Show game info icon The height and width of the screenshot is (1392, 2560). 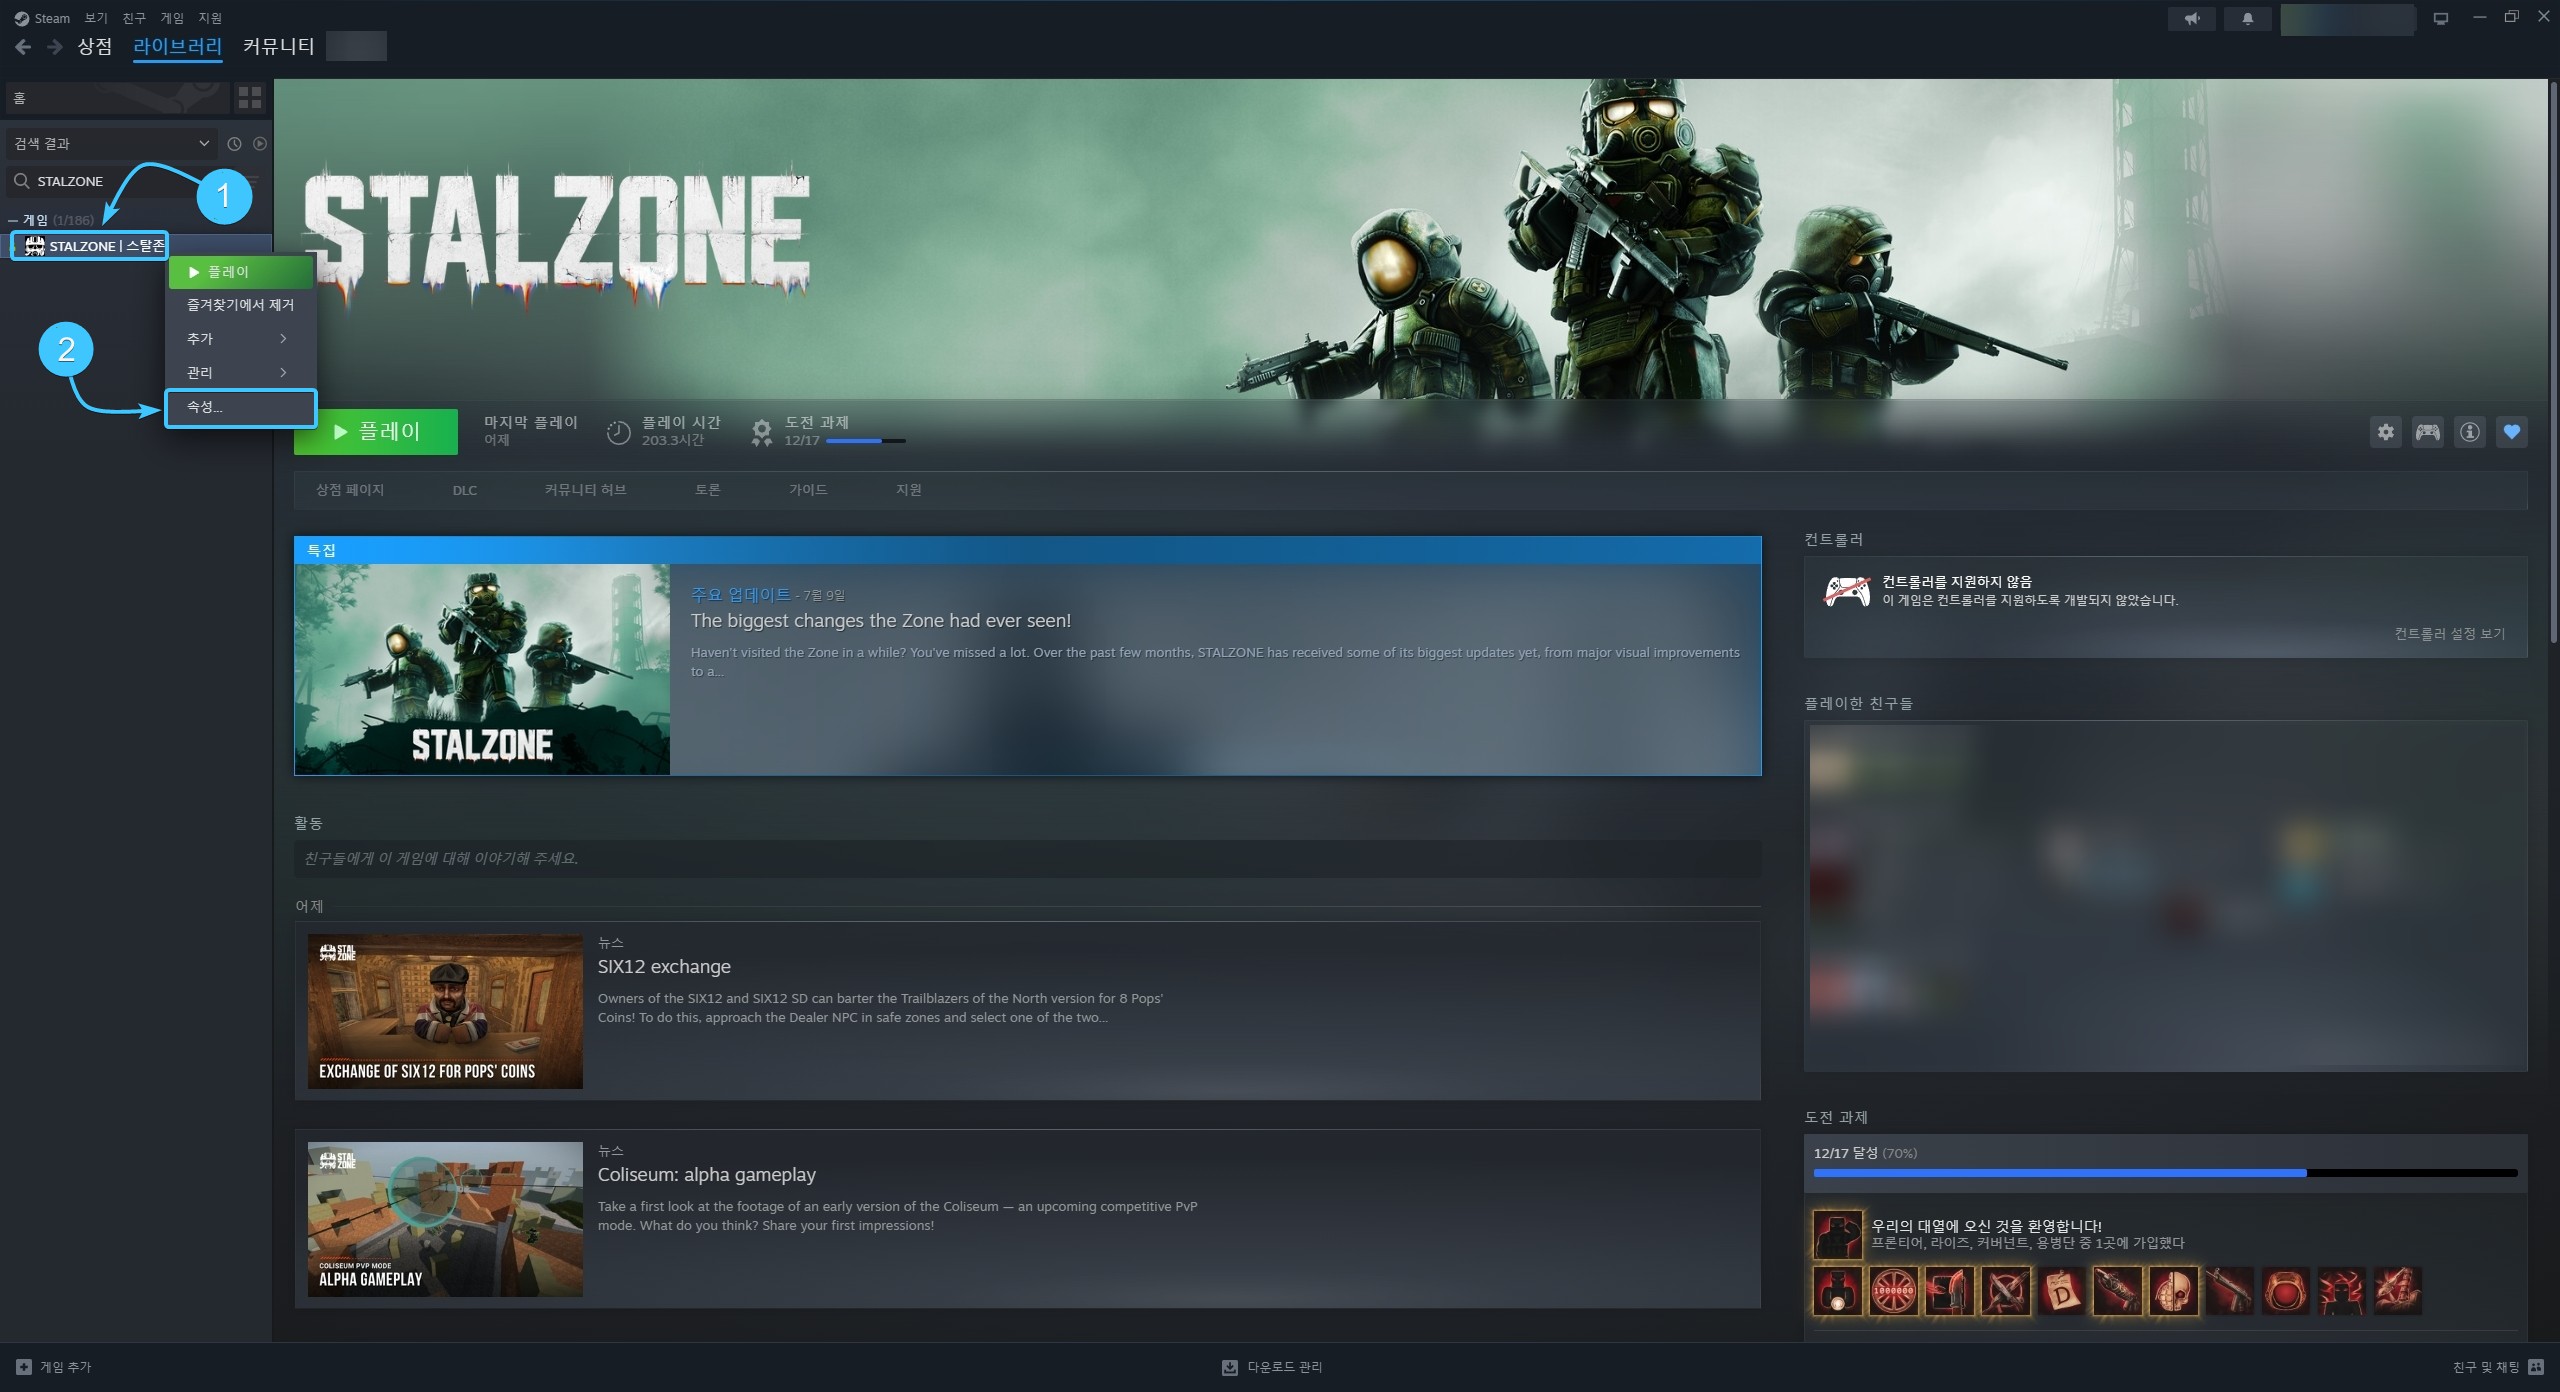2470,432
